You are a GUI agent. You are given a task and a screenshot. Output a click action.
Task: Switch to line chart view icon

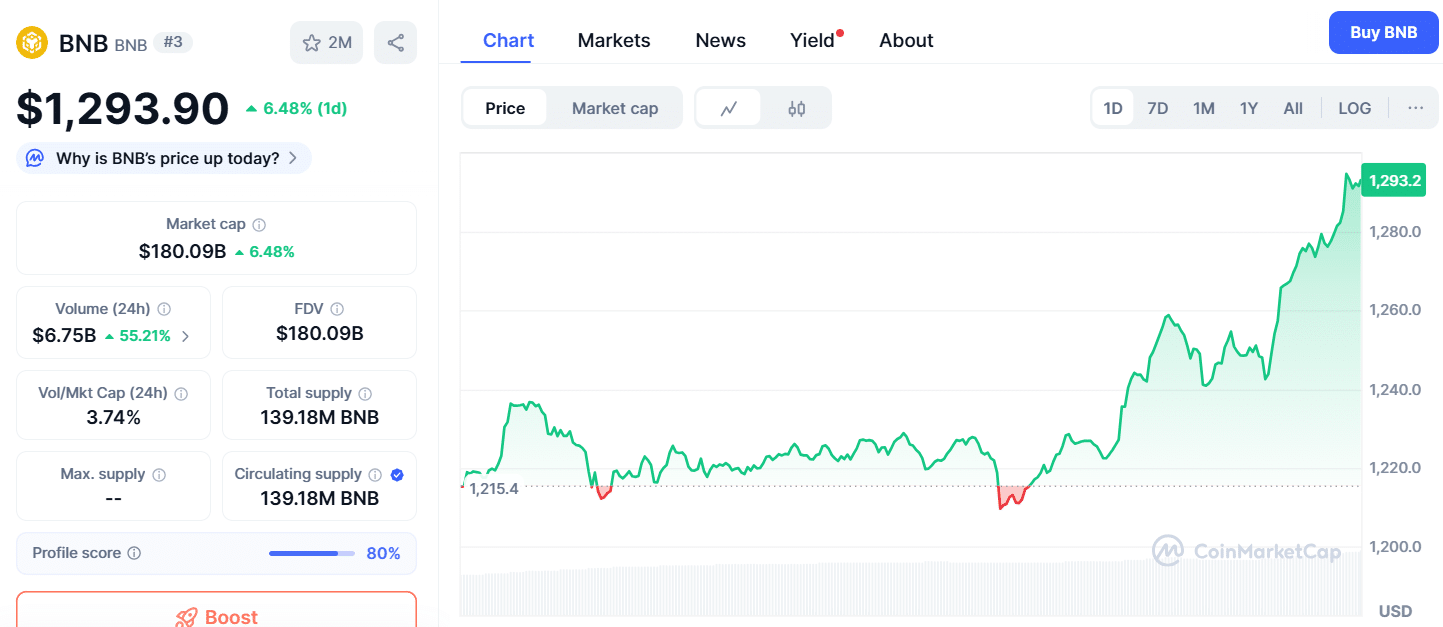click(729, 108)
